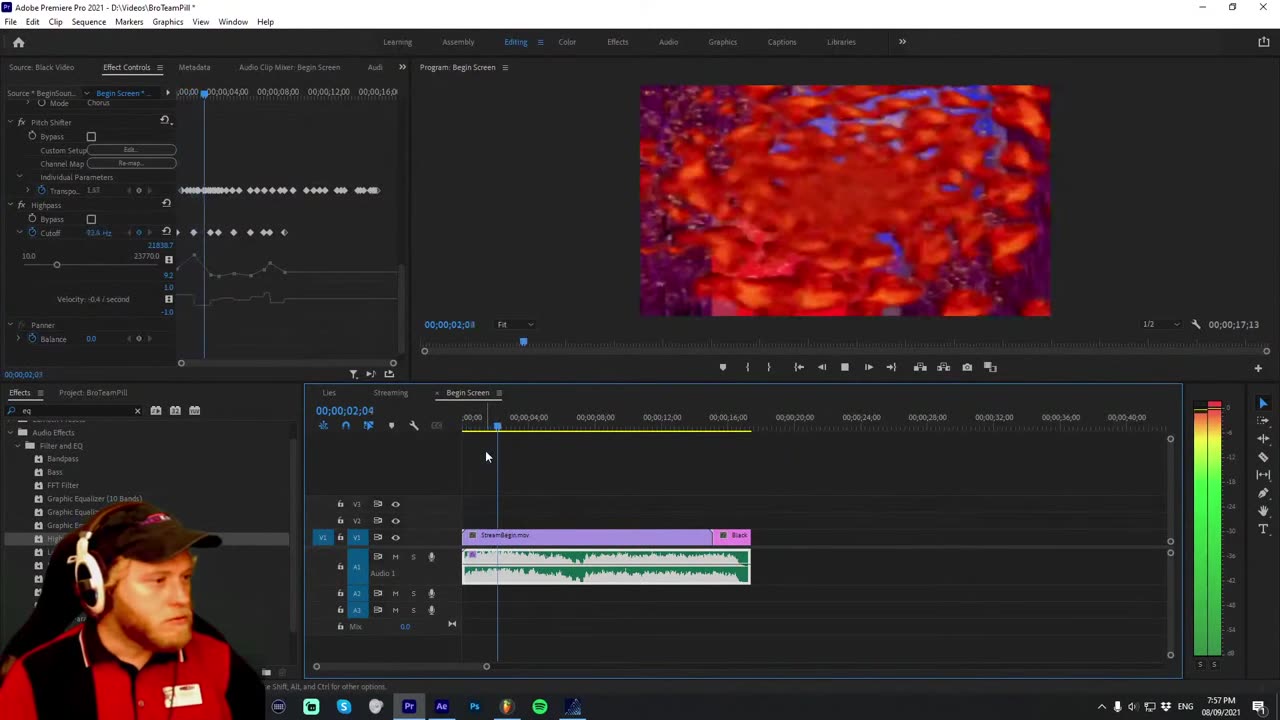Open workspace overflow chevron menu
1280x720 pixels.
[x=902, y=42]
